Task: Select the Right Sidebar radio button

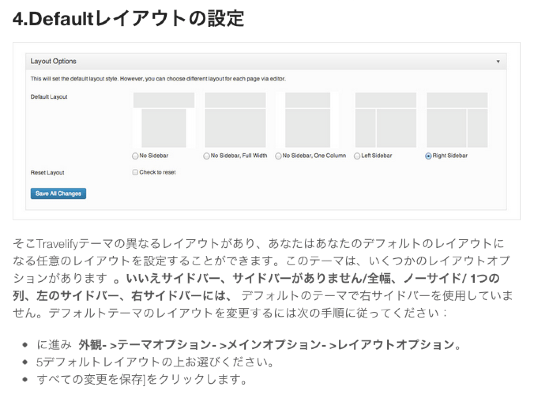Action: (428, 156)
